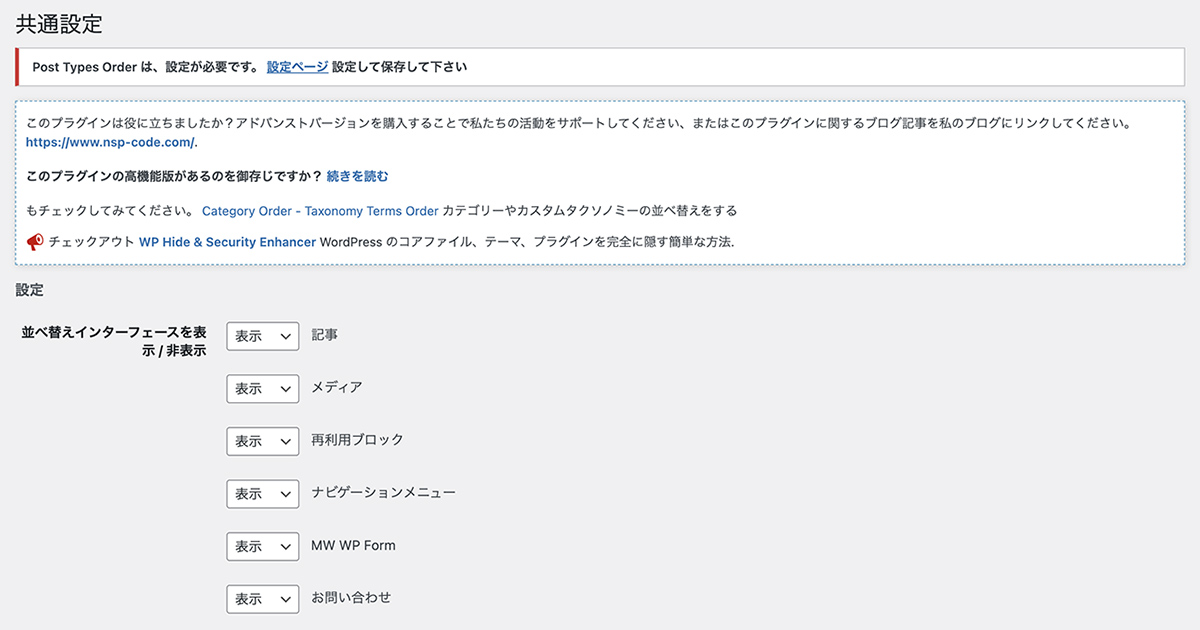Click the ナビゲーションメニュー label text
The image size is (1200, 630).
point(383,493)
